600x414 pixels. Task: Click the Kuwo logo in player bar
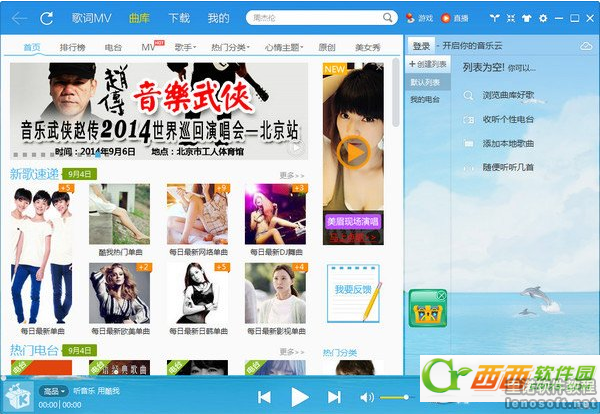[x=18, y=397]
